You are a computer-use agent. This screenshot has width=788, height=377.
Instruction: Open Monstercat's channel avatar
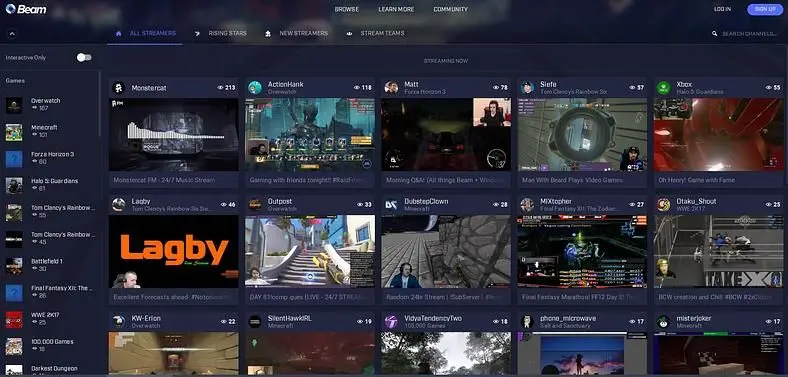119,88
